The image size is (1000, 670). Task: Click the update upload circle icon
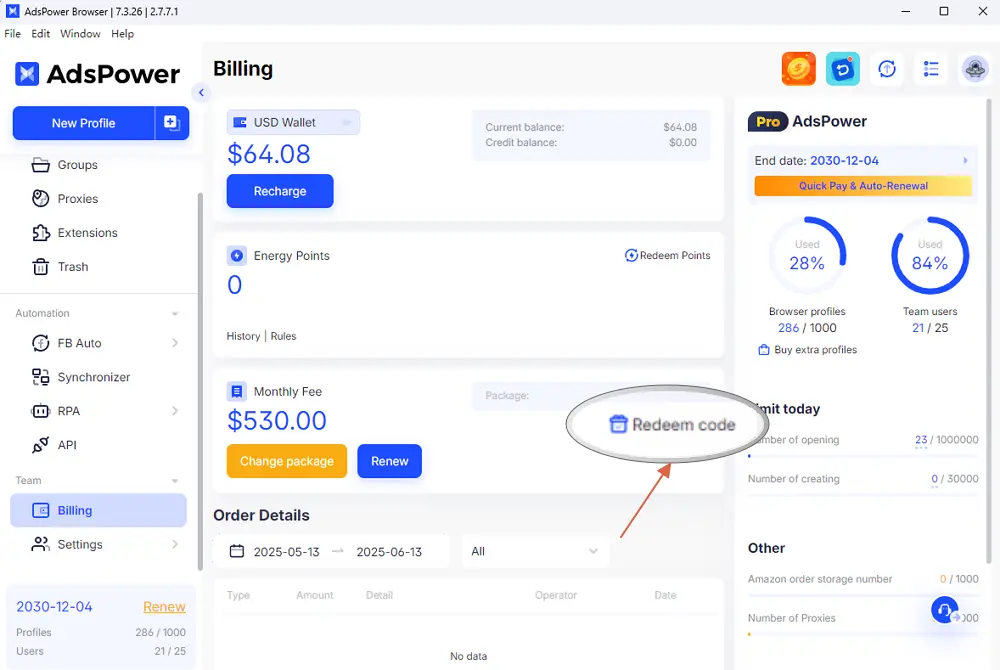(x=887, y=68)
